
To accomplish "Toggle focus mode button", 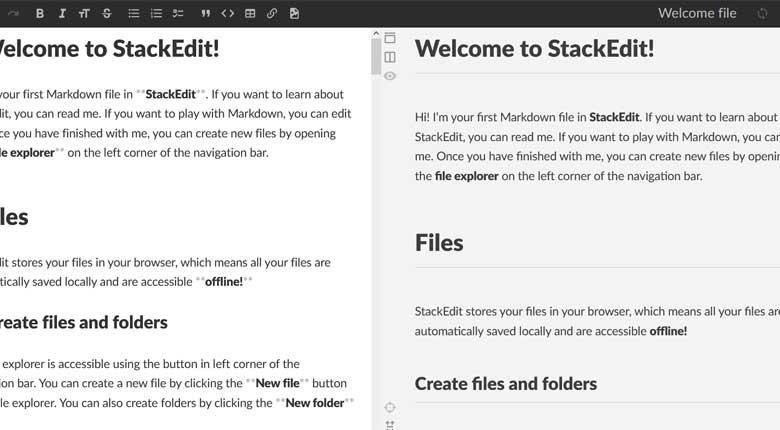I will (390, 407).
